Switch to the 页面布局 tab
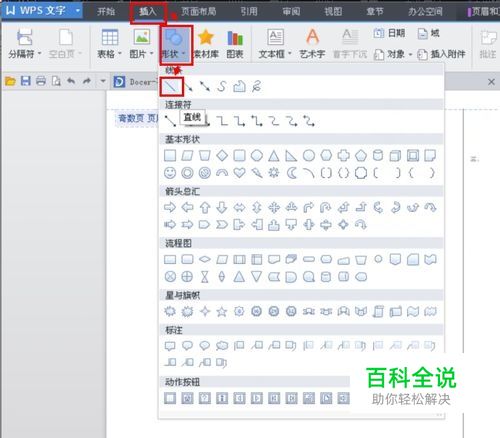The height and width of the screenshot is (438, 500). (x=199, y=11)
